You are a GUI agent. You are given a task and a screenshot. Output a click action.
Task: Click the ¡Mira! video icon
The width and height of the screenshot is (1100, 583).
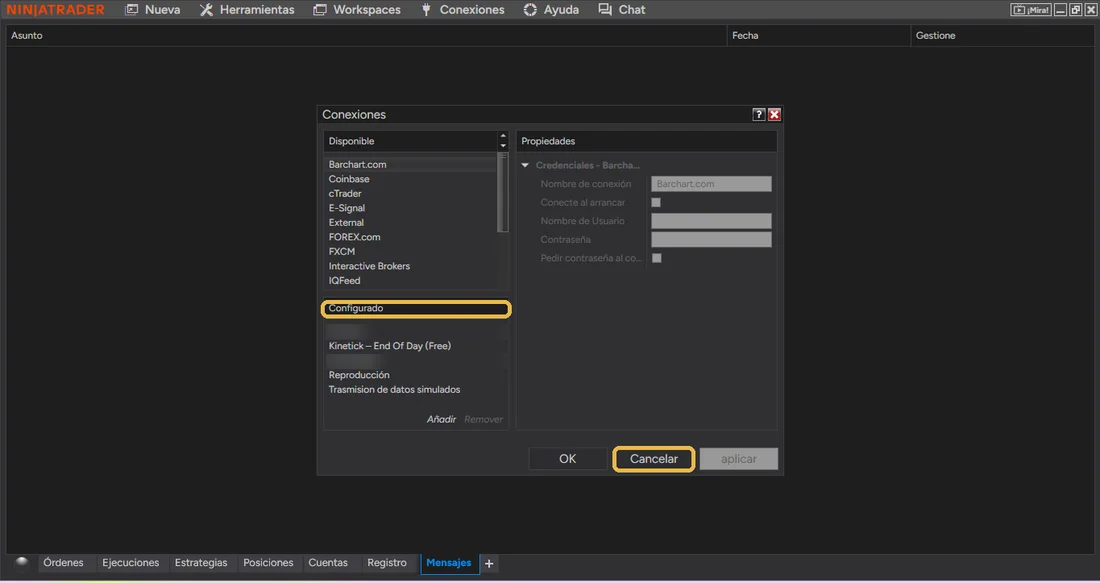point(1031,10)
